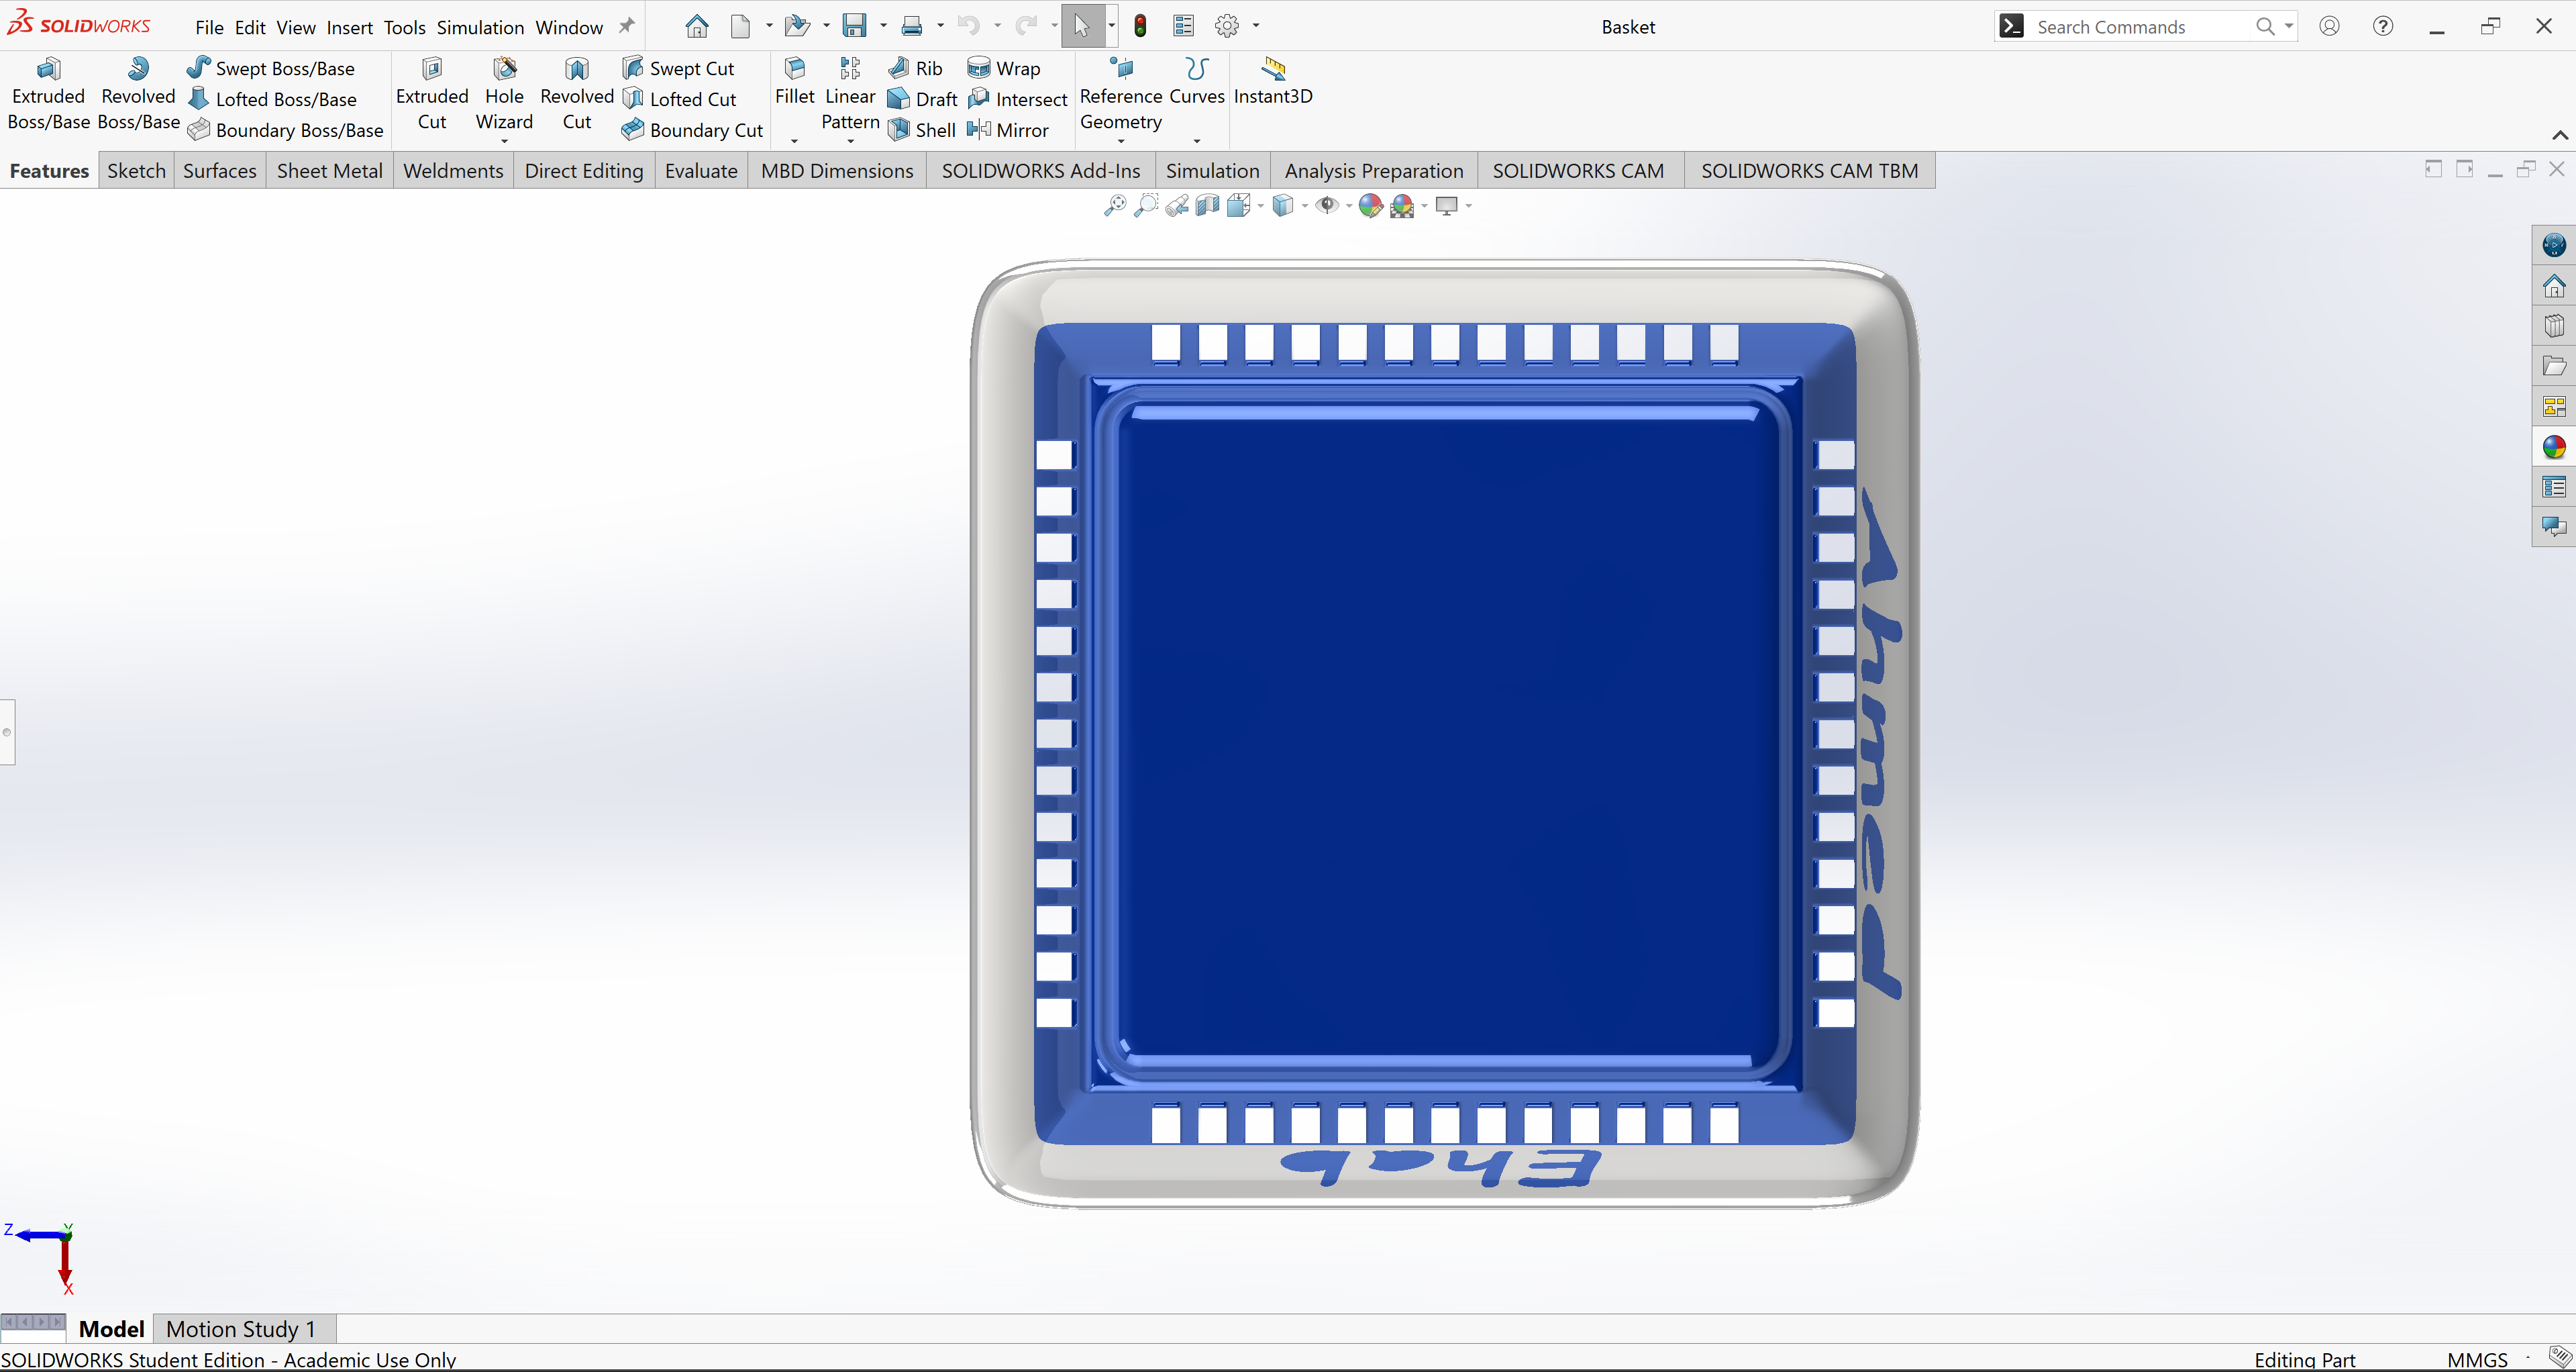Open the New document dropdown arrow
Screen dimensions: 2576x1372
769,26
